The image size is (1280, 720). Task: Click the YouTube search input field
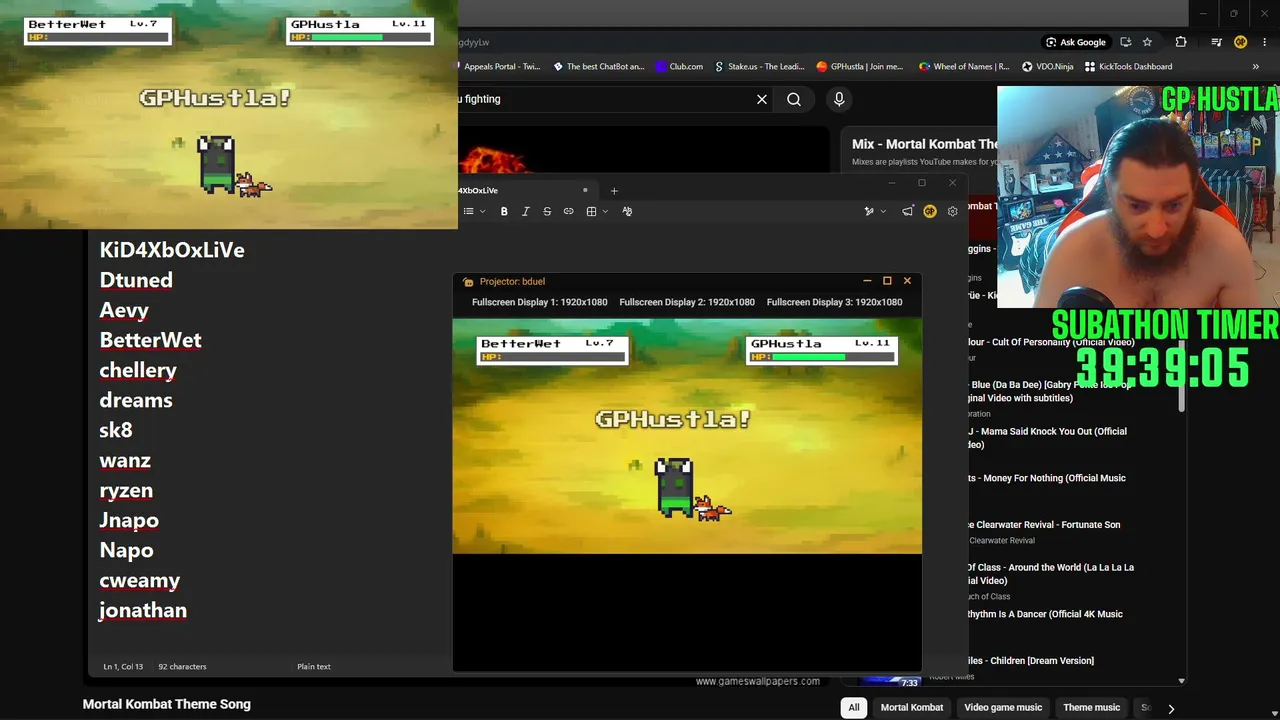tap(605, 99)
